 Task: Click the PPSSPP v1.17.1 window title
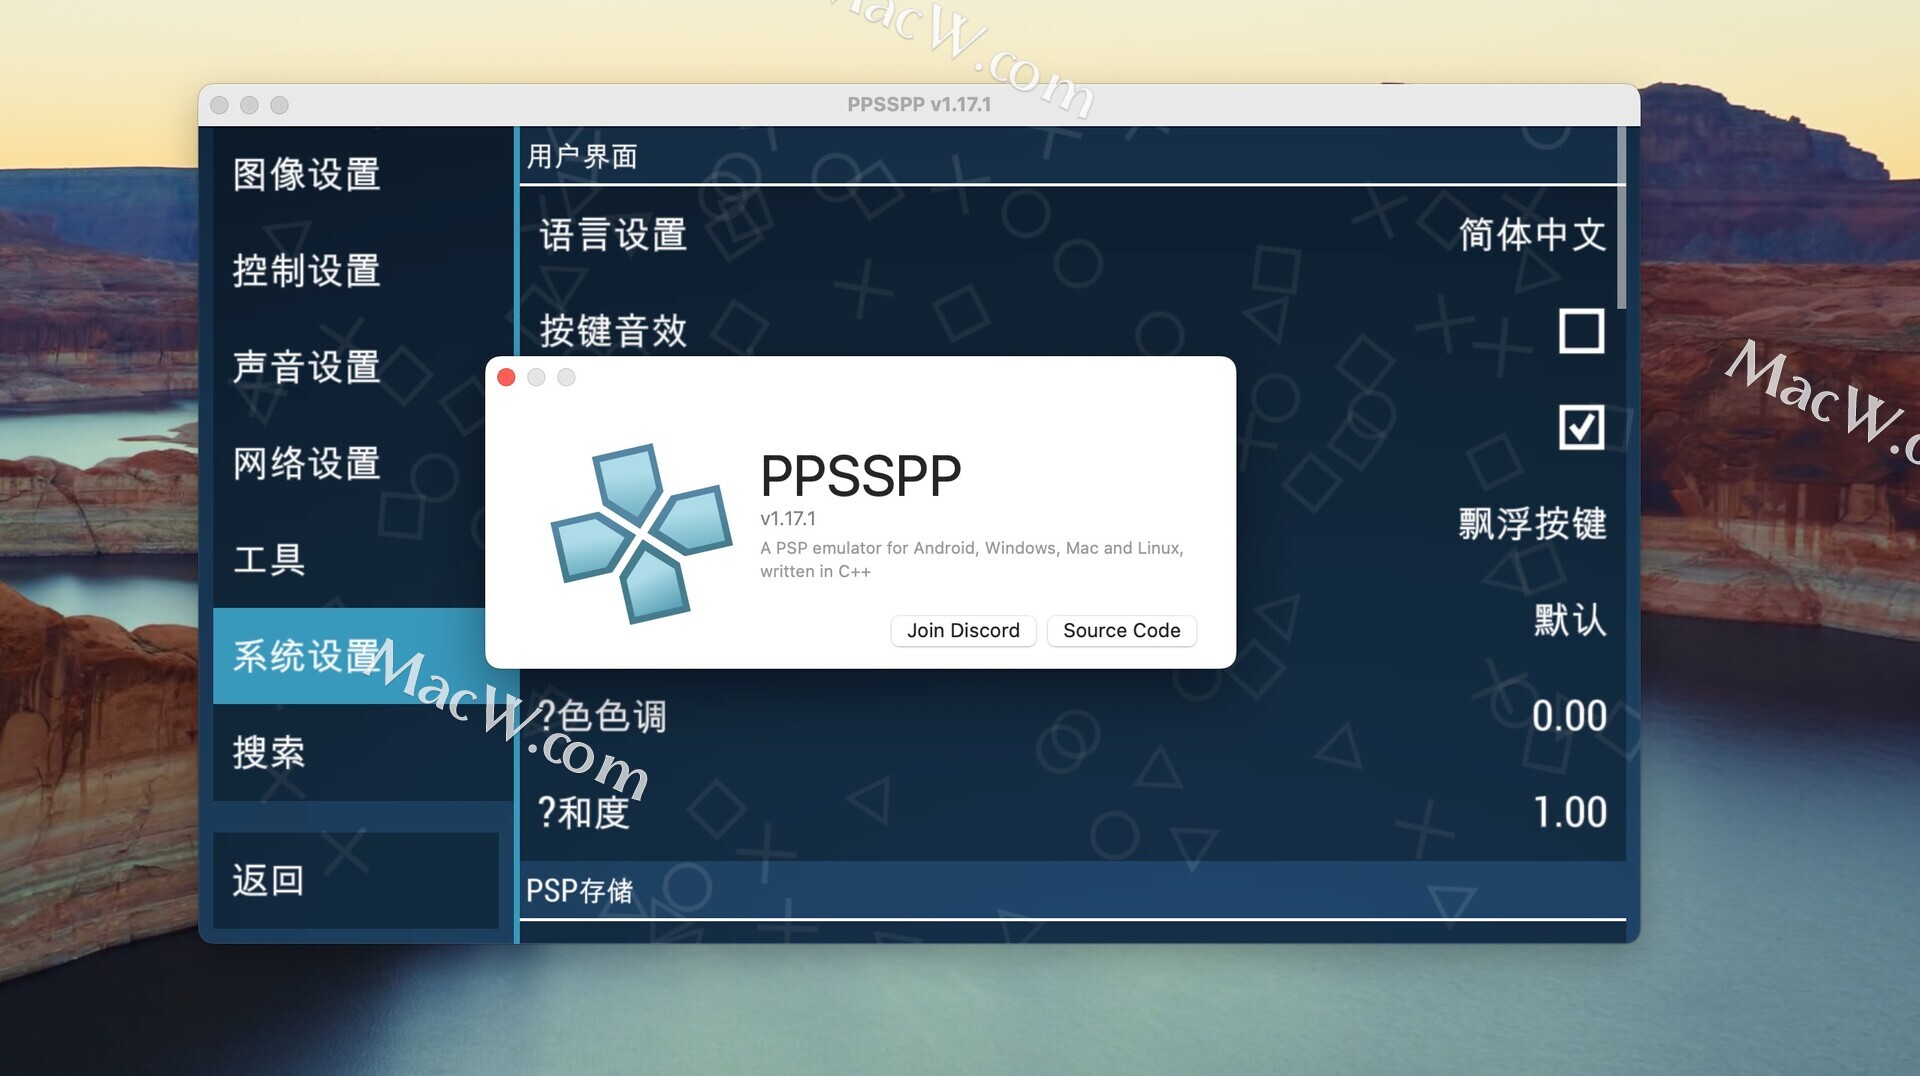[x=919, y=104]
